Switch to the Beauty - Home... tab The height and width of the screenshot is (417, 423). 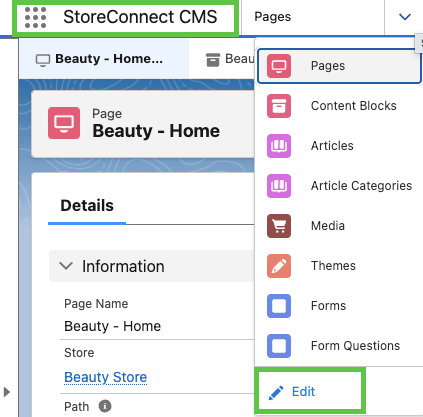point(104,59)
